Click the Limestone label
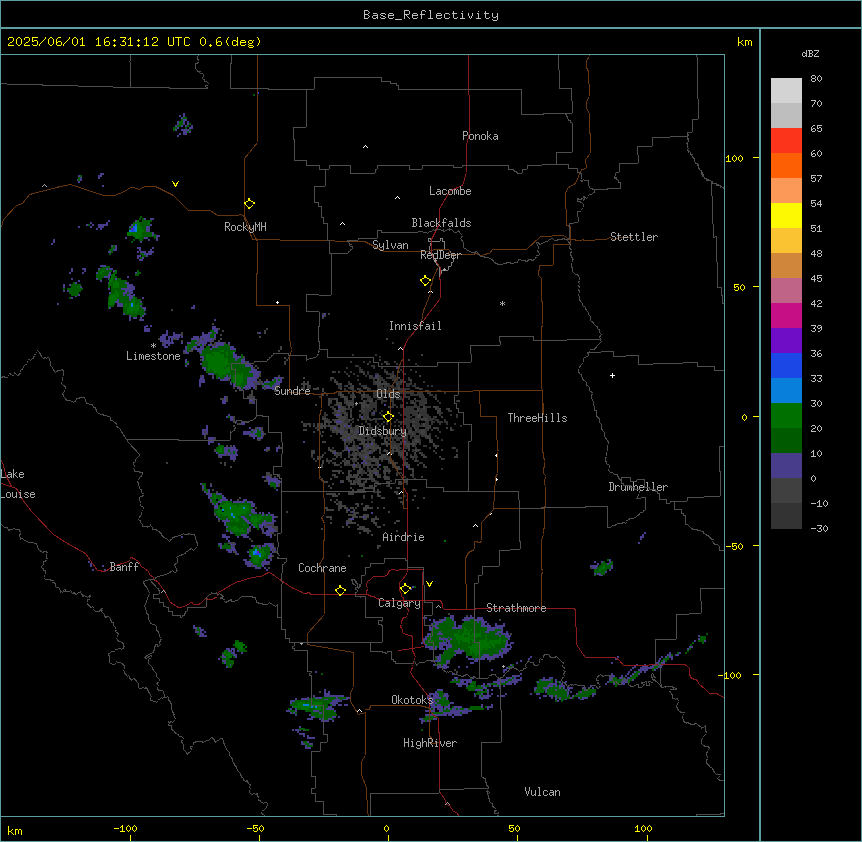This screenshot has width=862, height=842. [153, 356]
